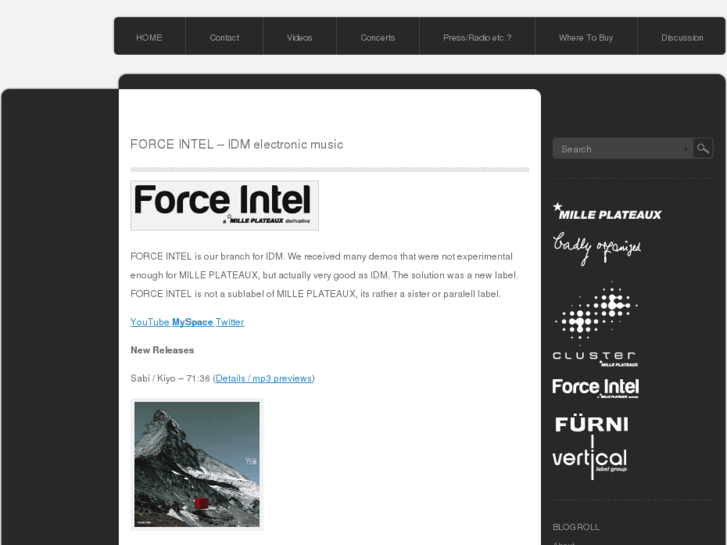Follow the YouTube link
This screenshot has height=545, width=727.
pyautogui.click(x=150, y=322)
